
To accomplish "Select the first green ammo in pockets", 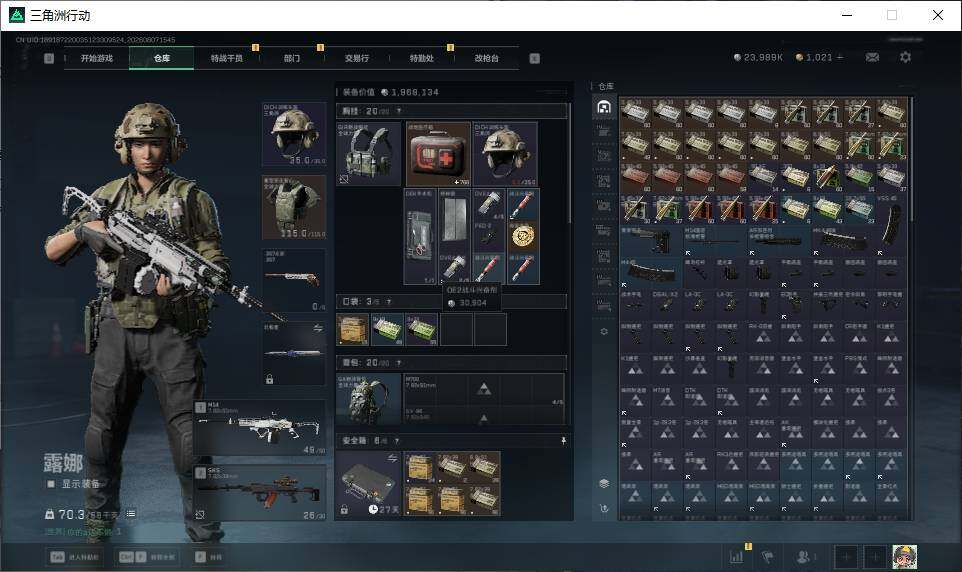I will tap(387, 329).
